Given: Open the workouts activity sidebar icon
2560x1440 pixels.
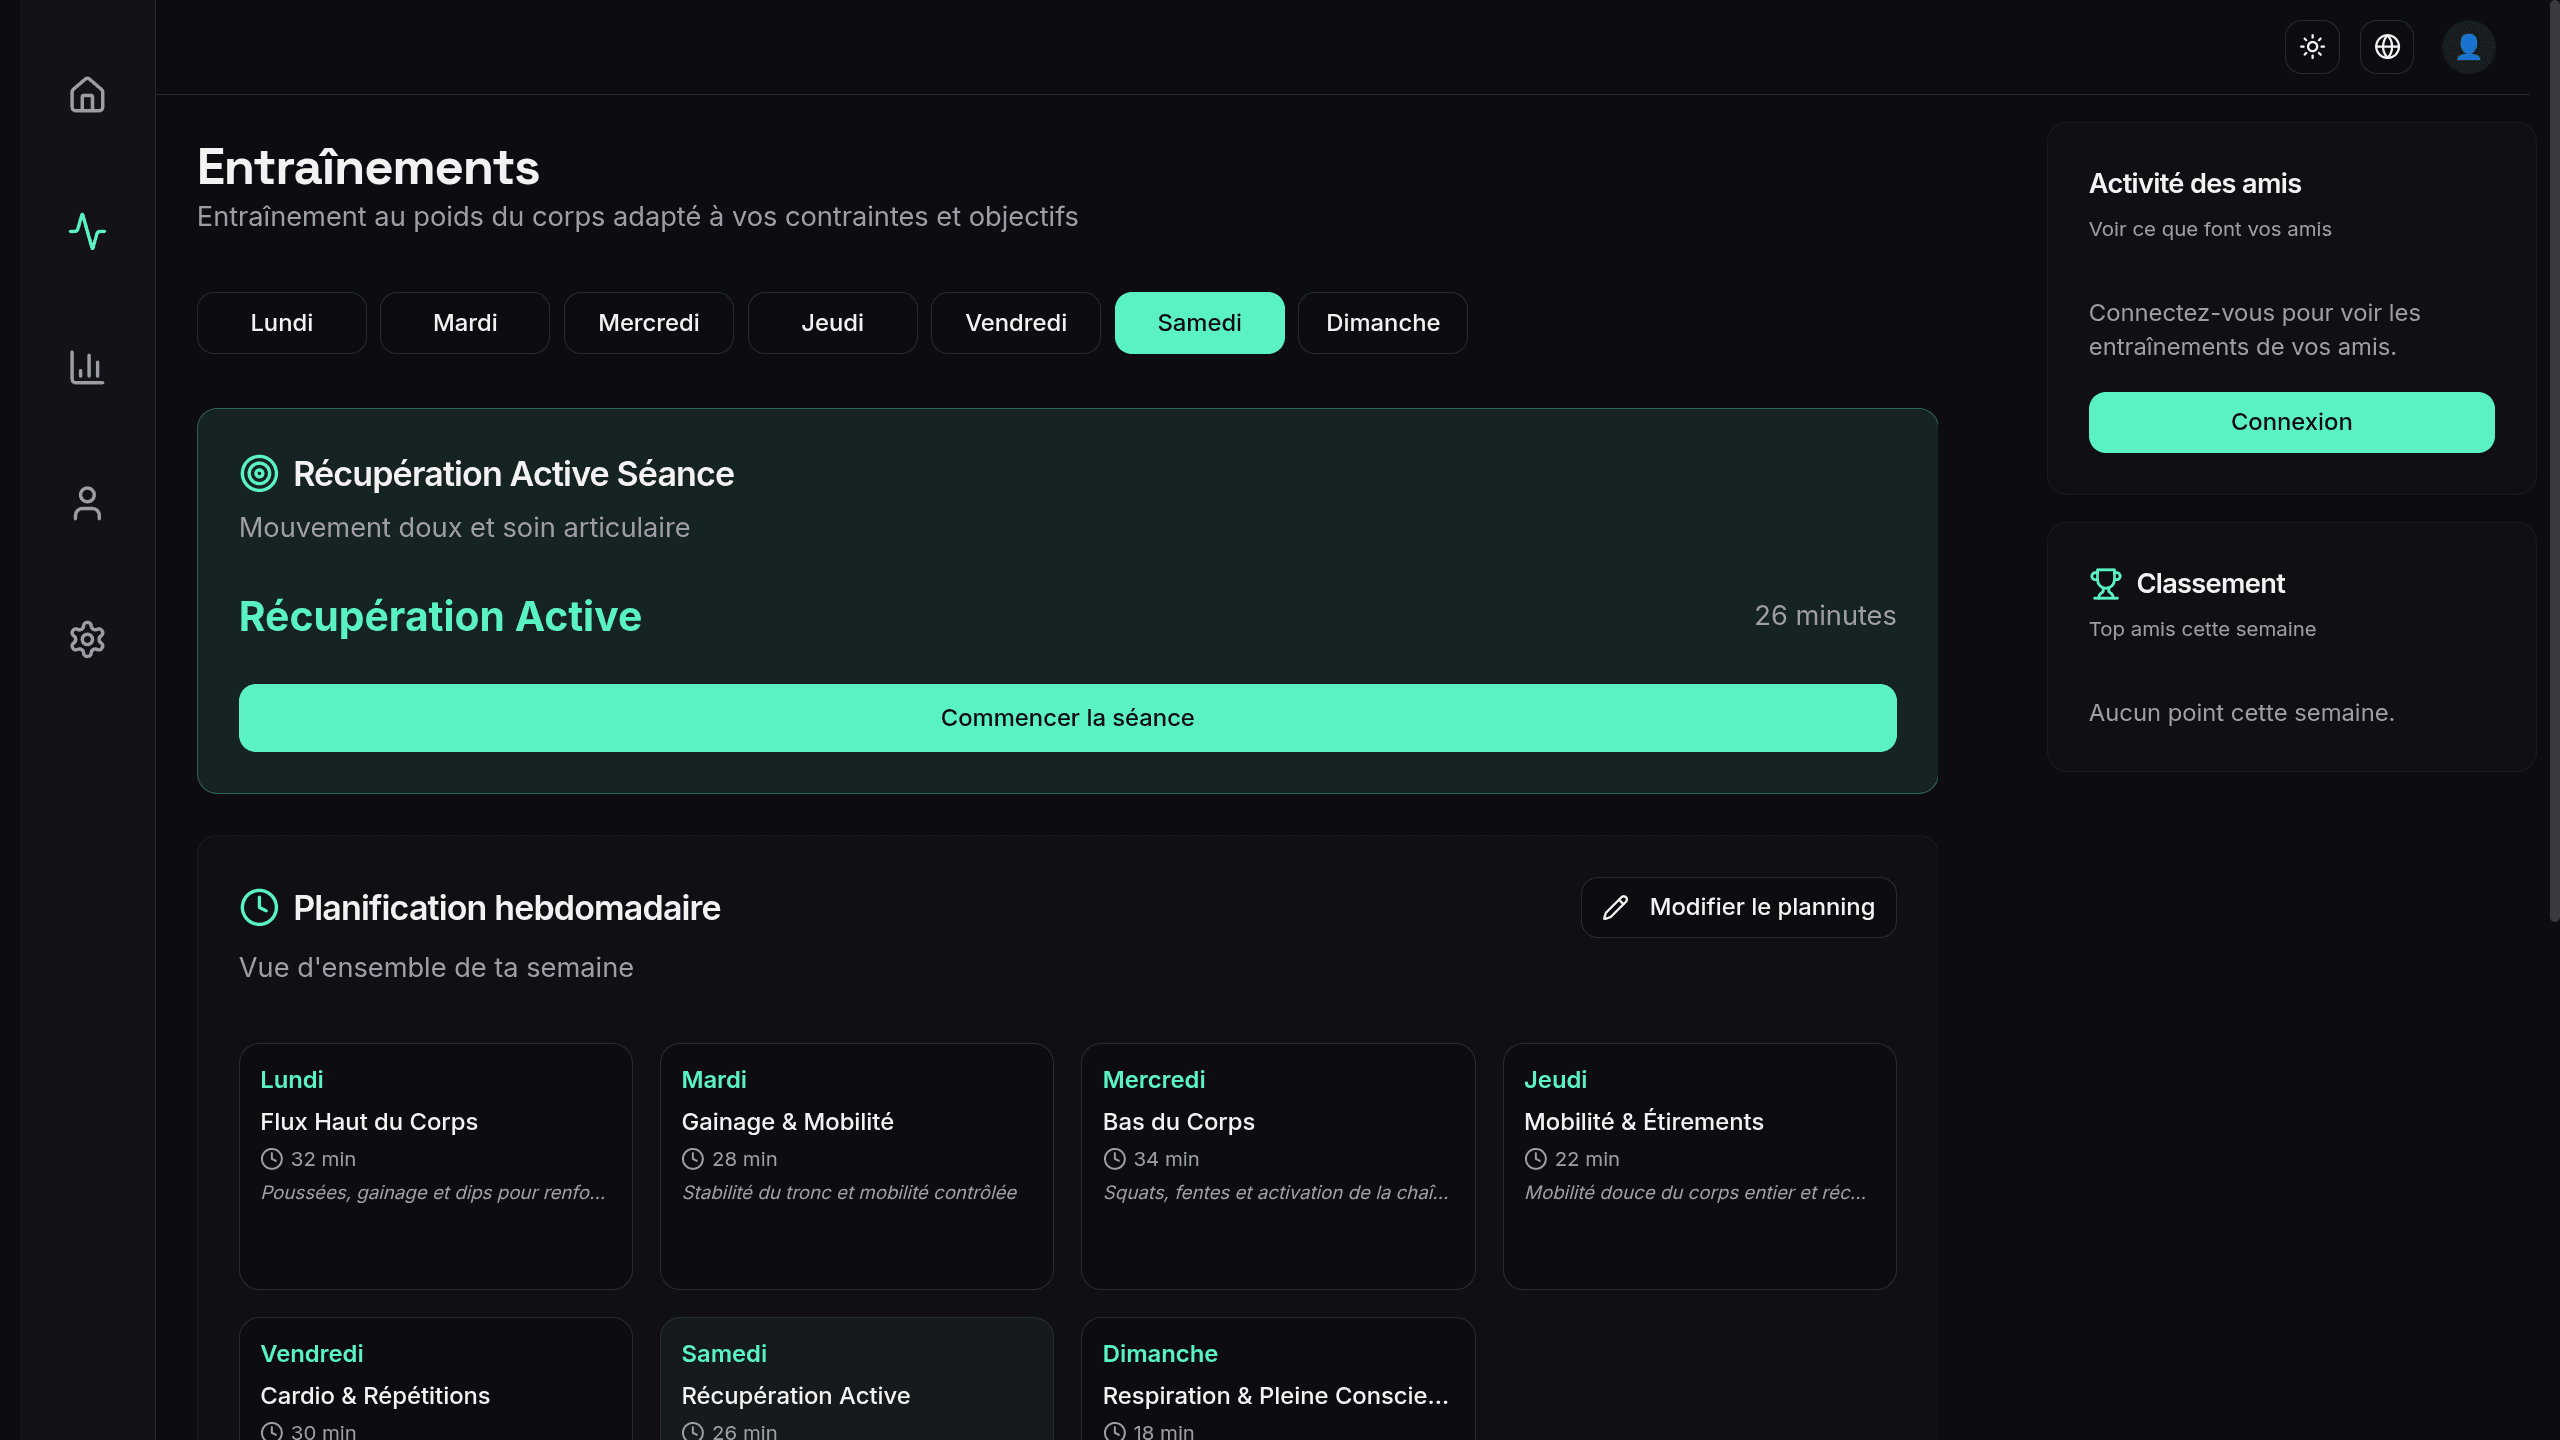Looking at the screenshot, I should tap(87, 231).
